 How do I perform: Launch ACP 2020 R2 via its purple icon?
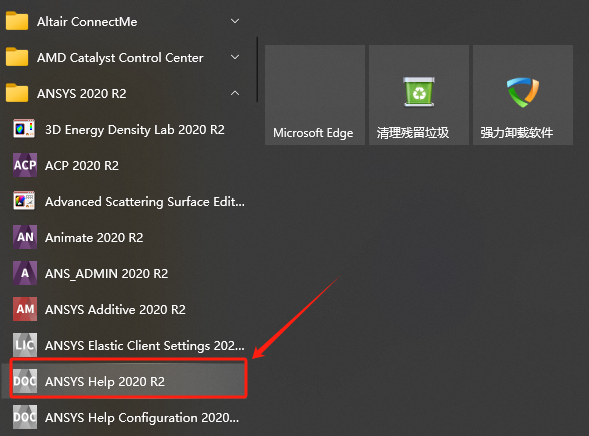25,165
